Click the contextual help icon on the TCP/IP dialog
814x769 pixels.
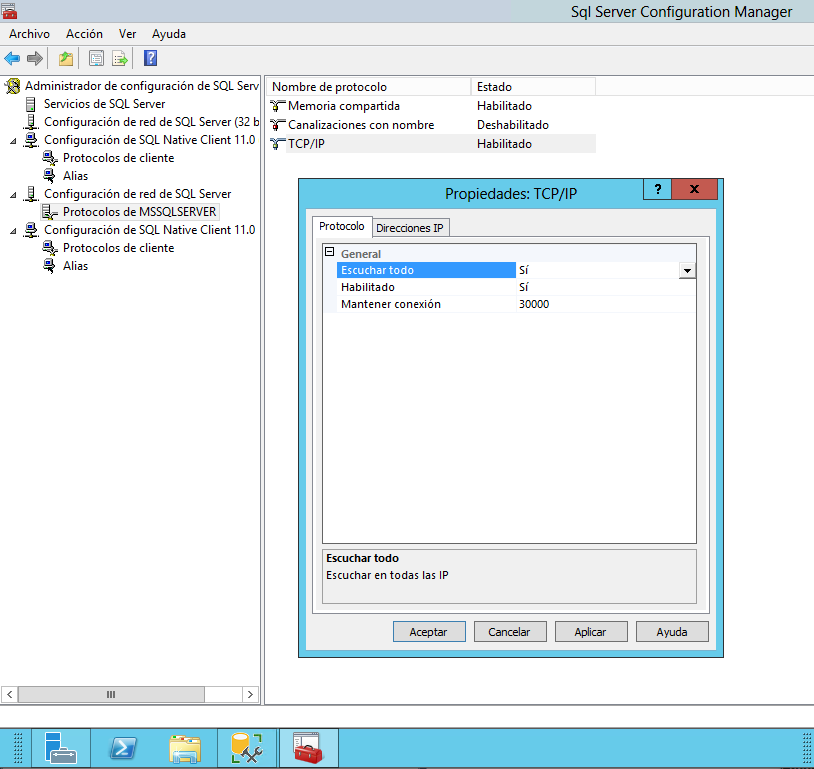[x=657, y=189]
